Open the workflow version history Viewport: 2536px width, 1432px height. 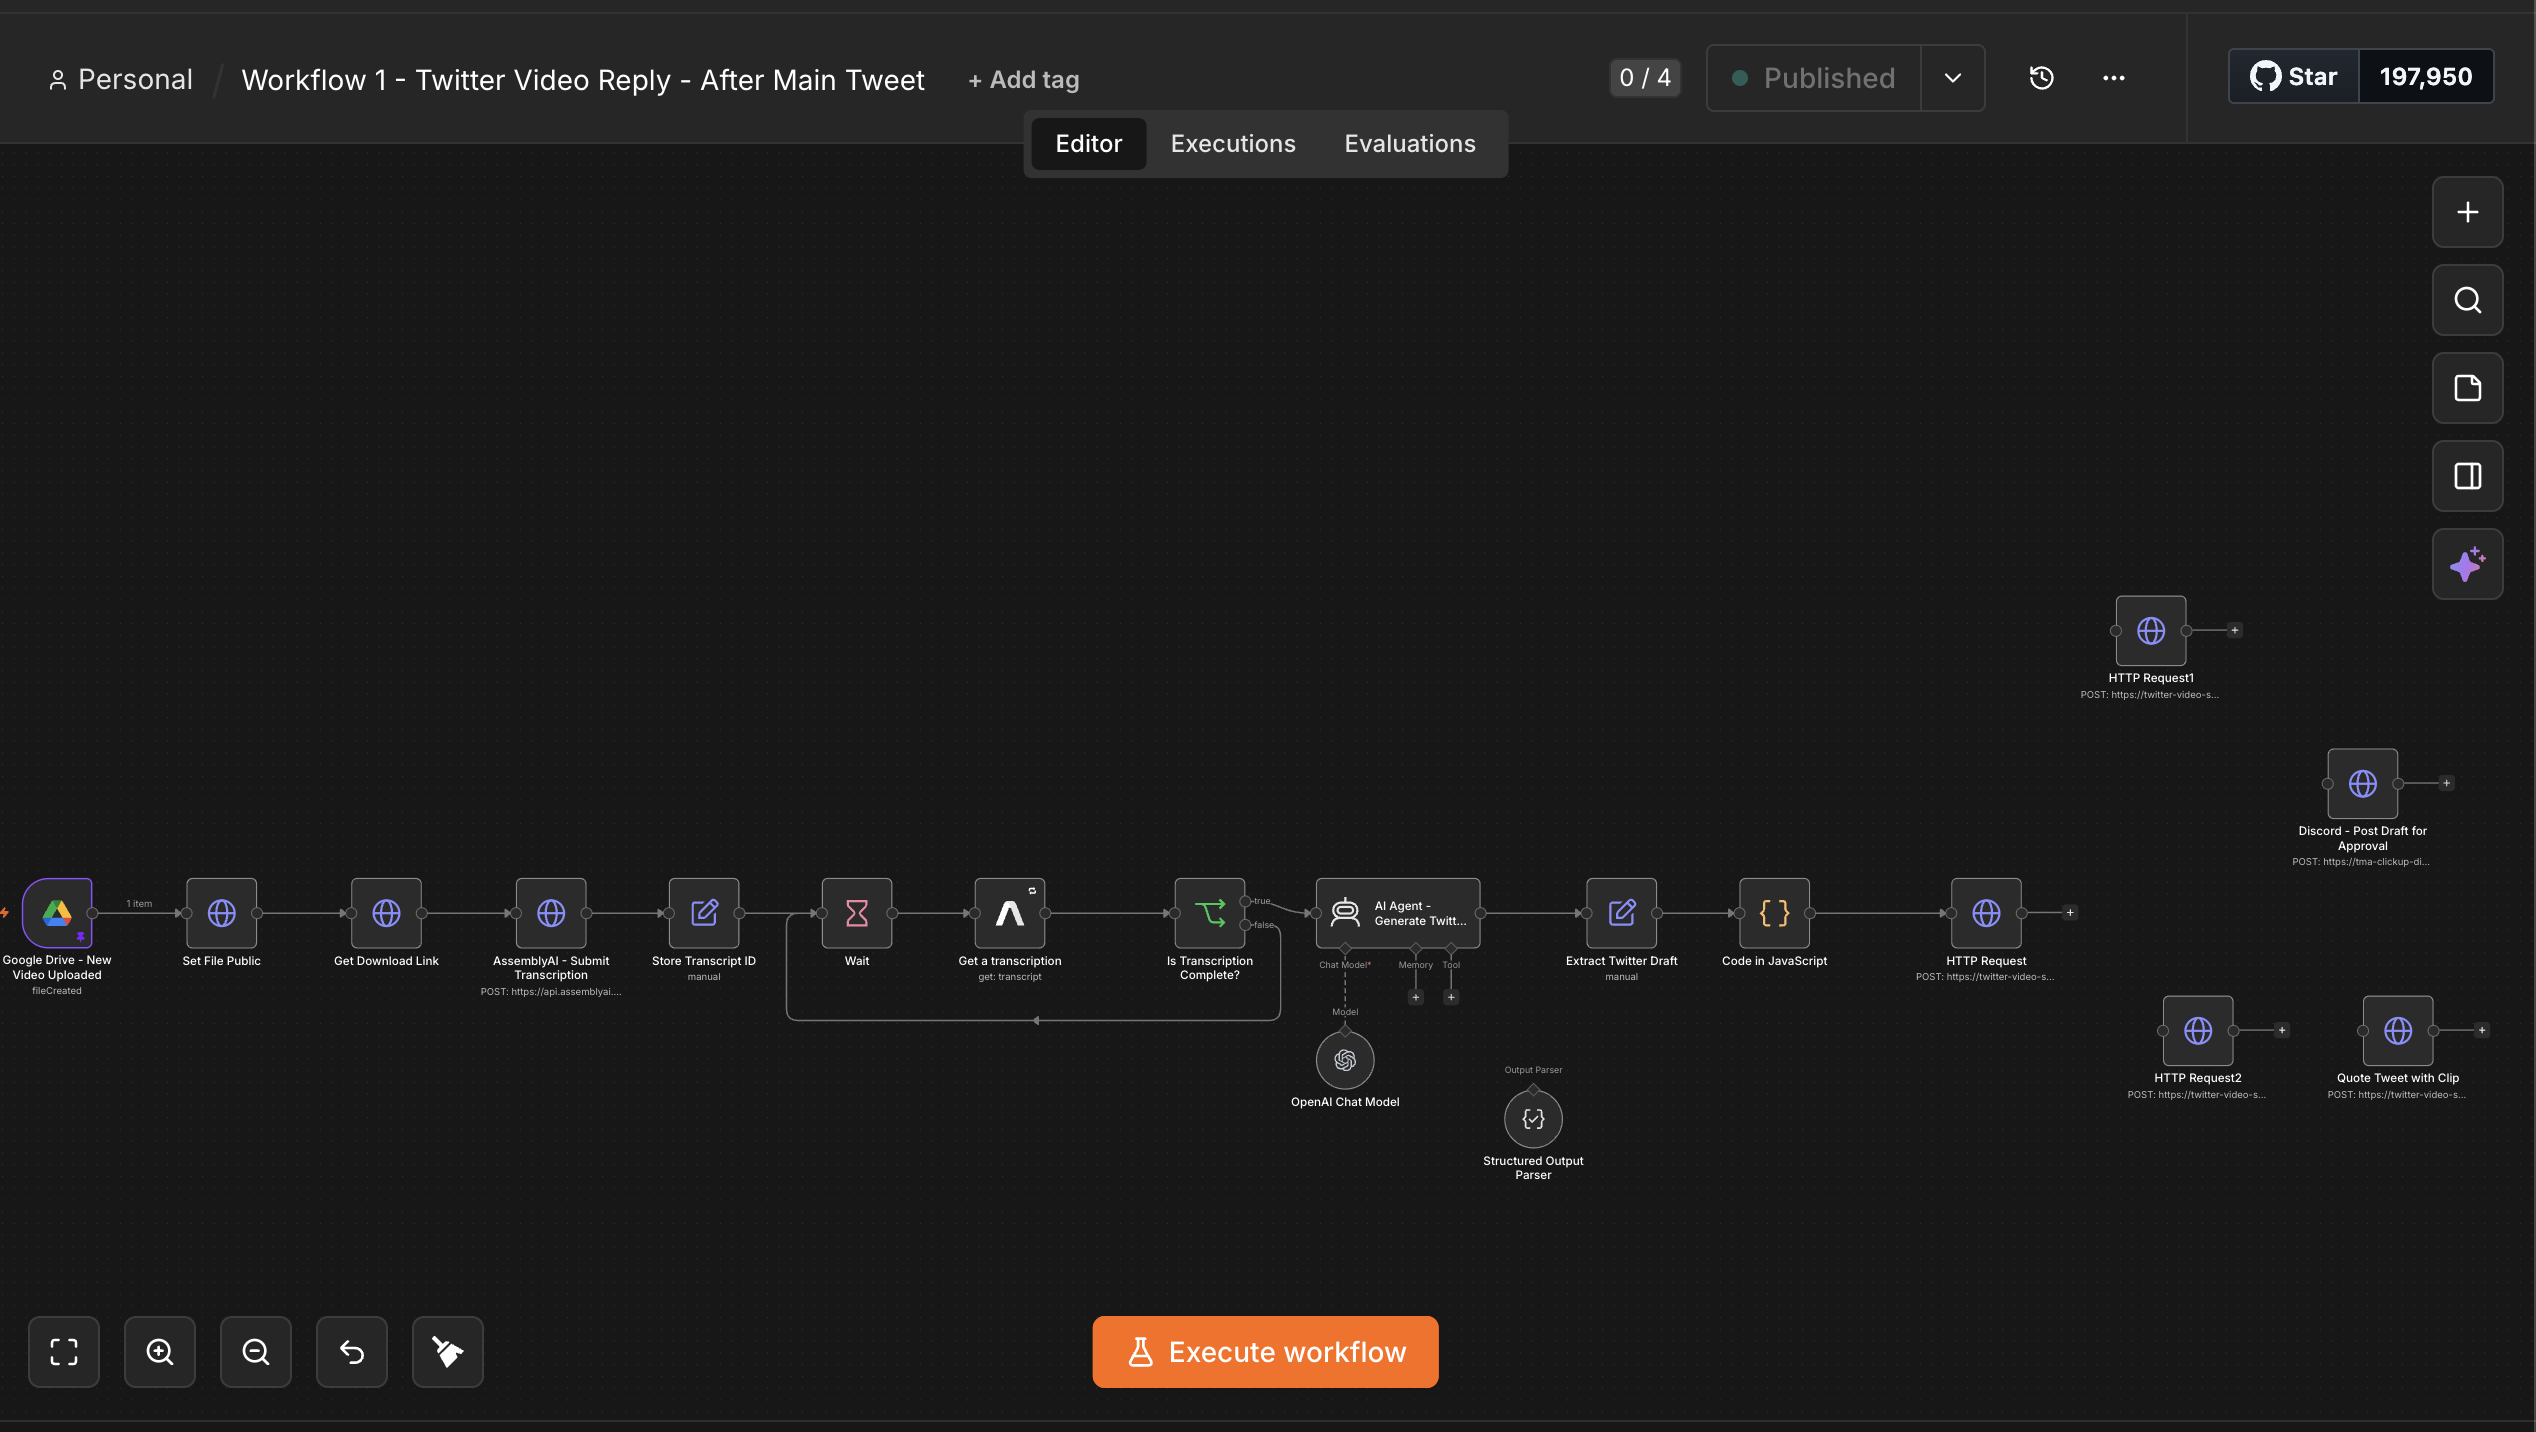tap(2042, 78)
